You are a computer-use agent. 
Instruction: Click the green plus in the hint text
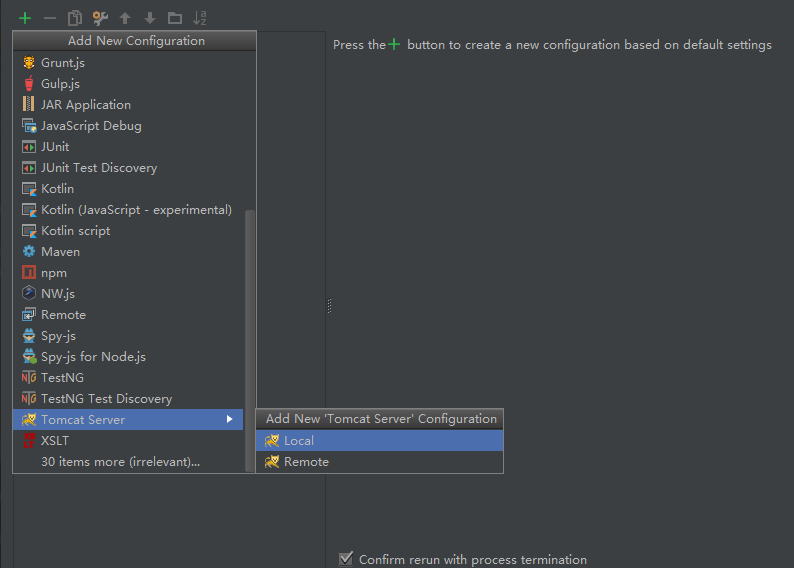coord(394,45)
